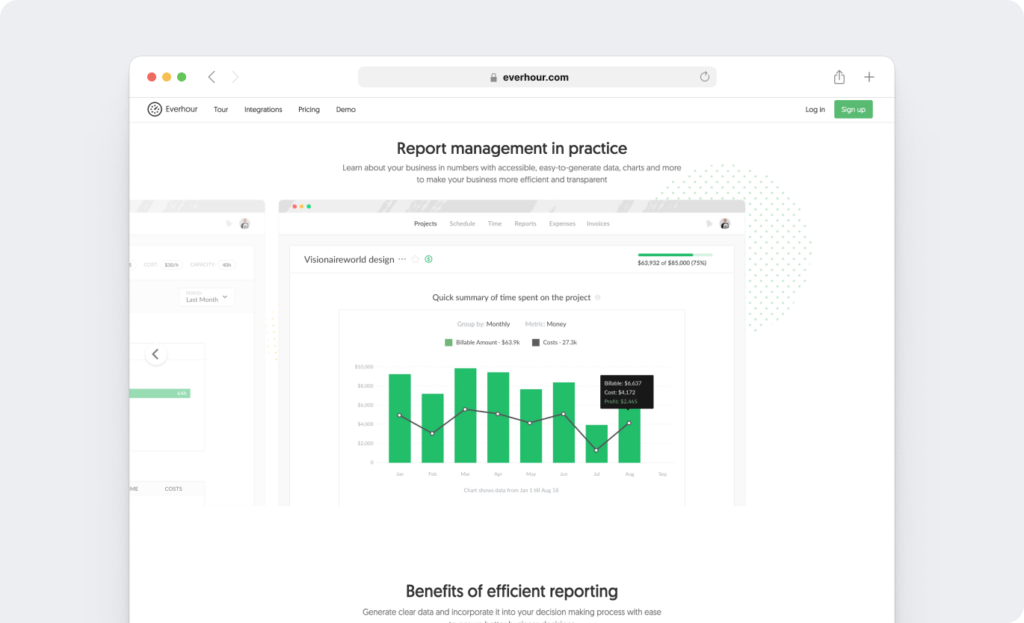Open the Metric Money dropdown
1024x623 pixels.
557,323
